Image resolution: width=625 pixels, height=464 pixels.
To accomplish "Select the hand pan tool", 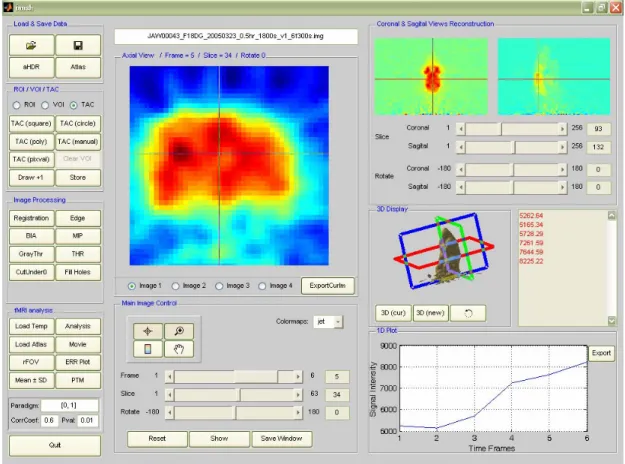I will [x=179, y=349].
